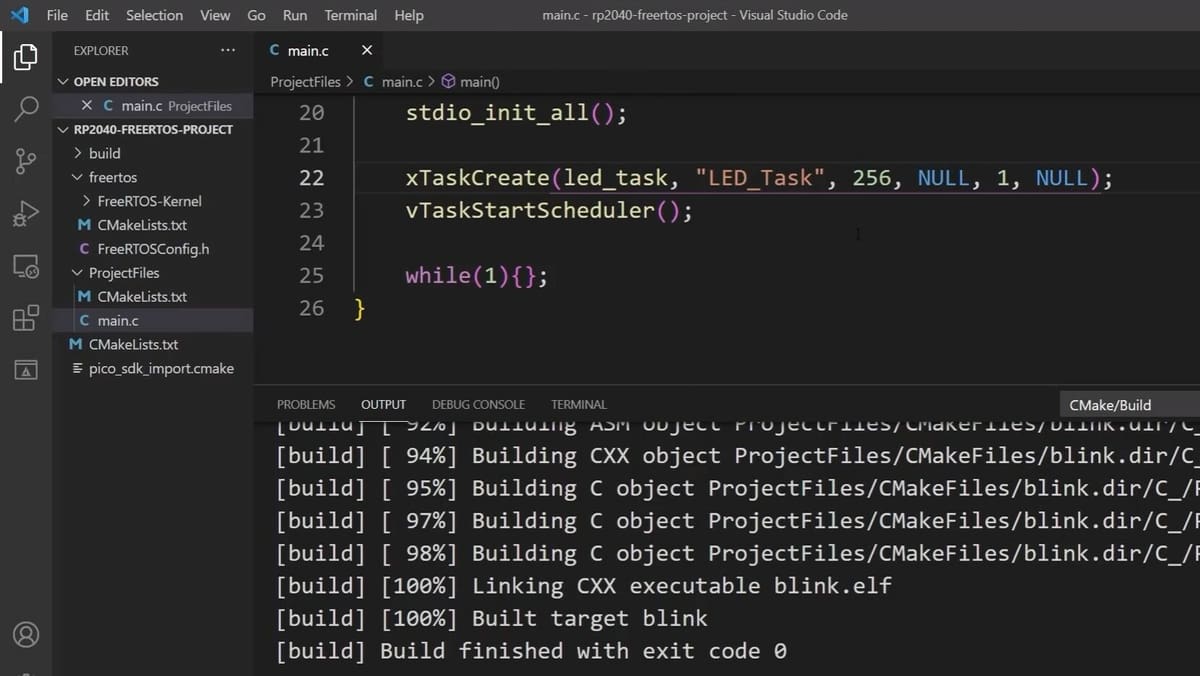1200x676 pixels.
Task: Open the Search view in the activity bar
Action: (26, 108)
